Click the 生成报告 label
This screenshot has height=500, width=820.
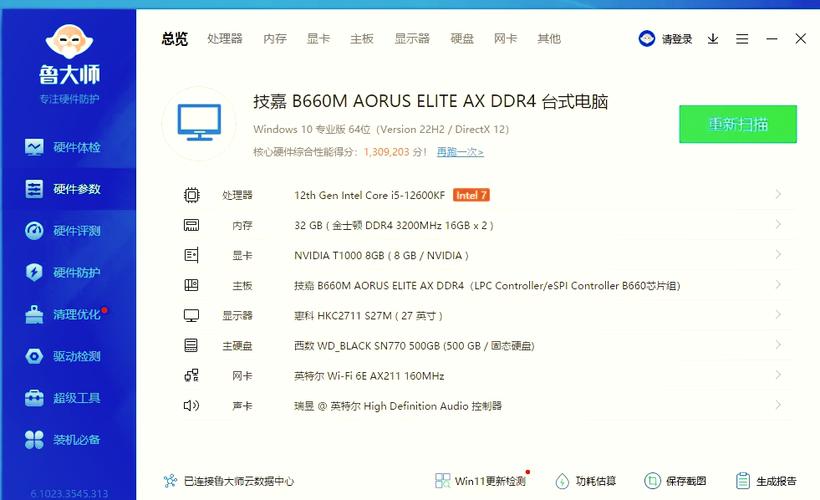pos(776,481)
